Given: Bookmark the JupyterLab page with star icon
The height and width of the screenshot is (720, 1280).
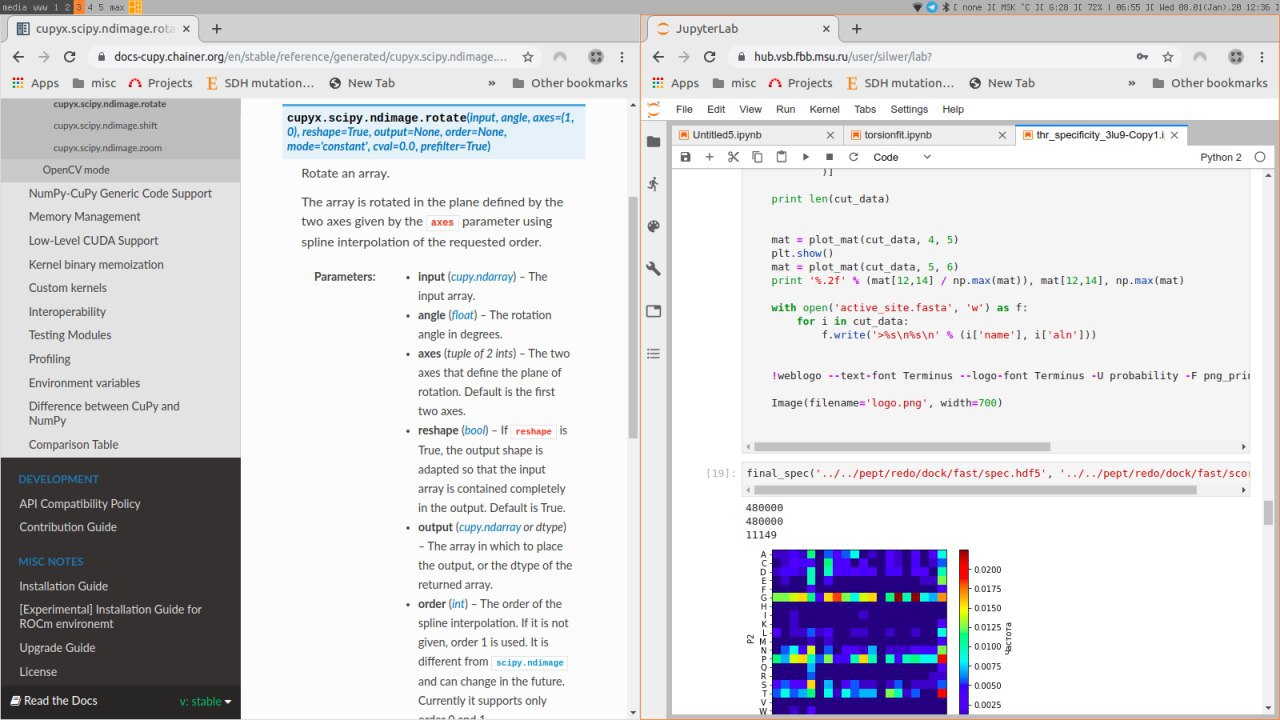Looking at the screenshot, I should point(1168,57).
